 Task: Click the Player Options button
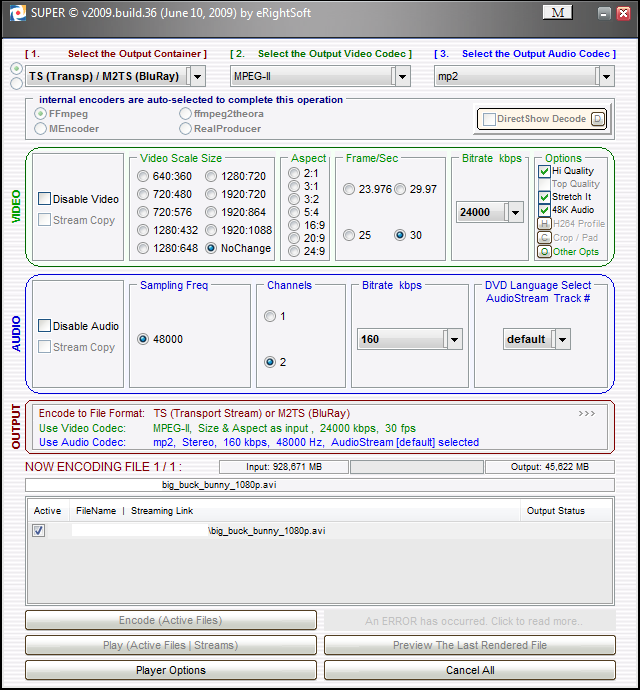coord(171,670)
